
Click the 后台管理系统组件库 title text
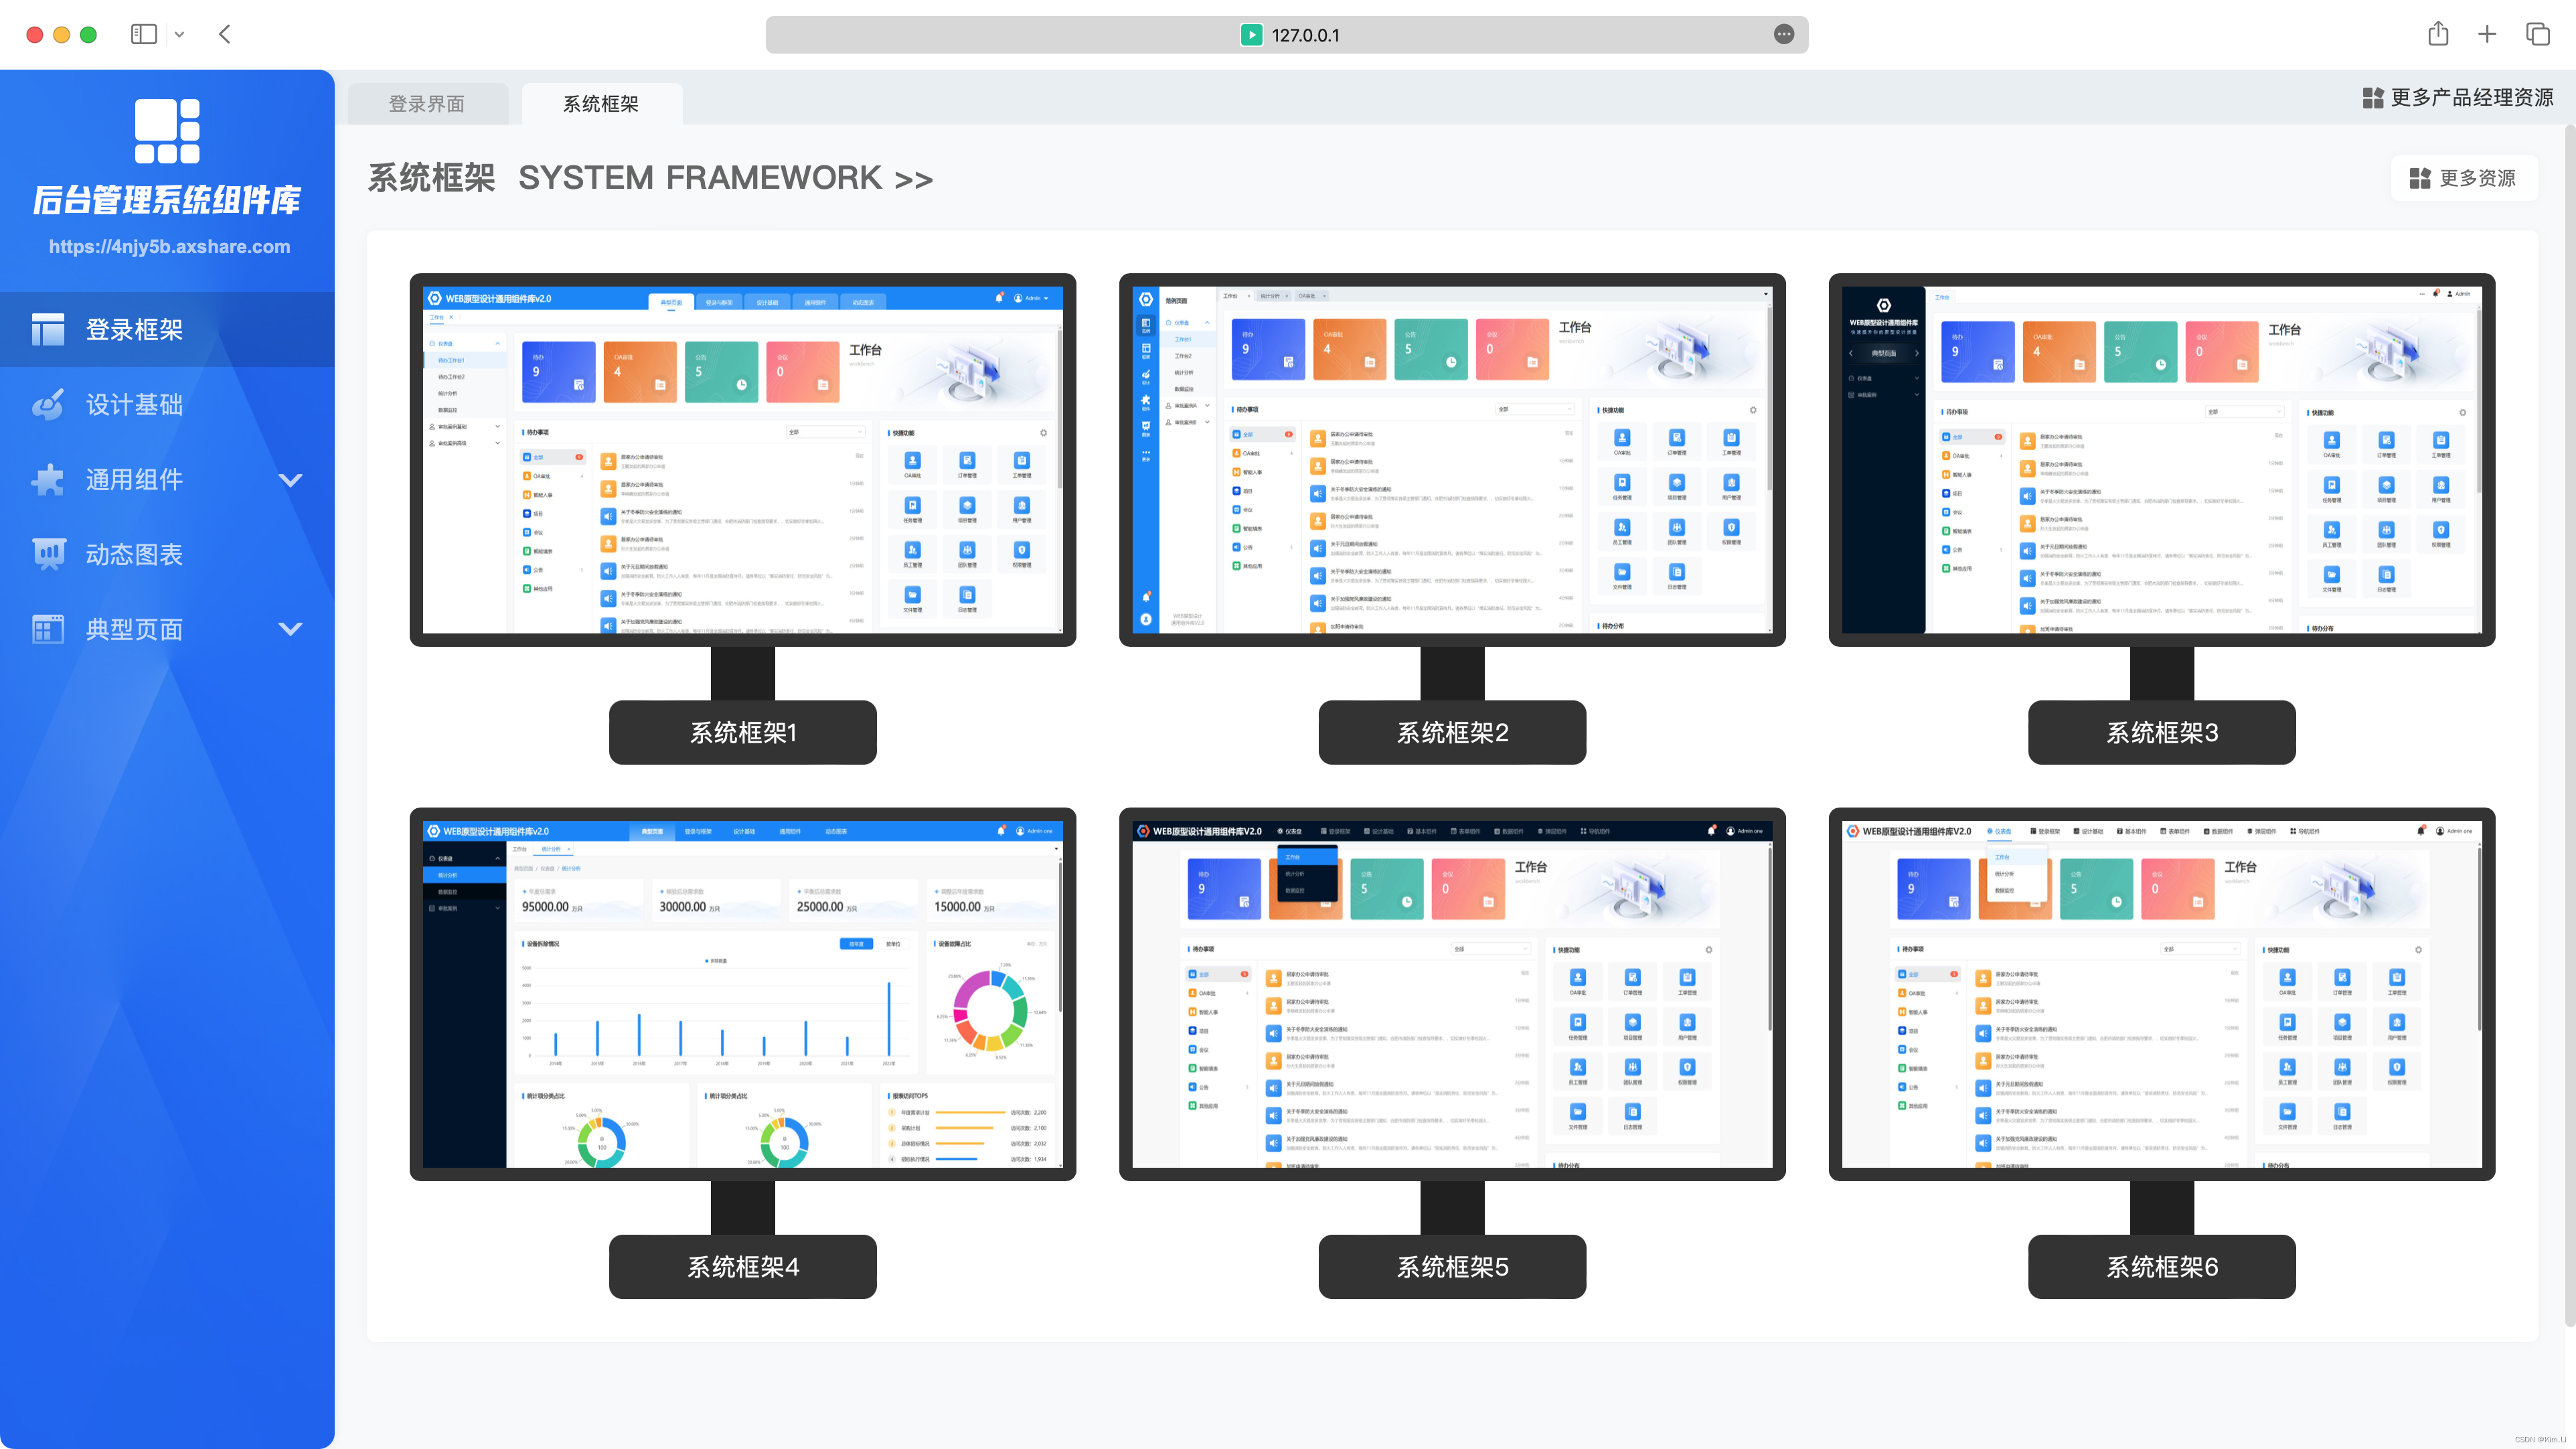coord(167,200)
